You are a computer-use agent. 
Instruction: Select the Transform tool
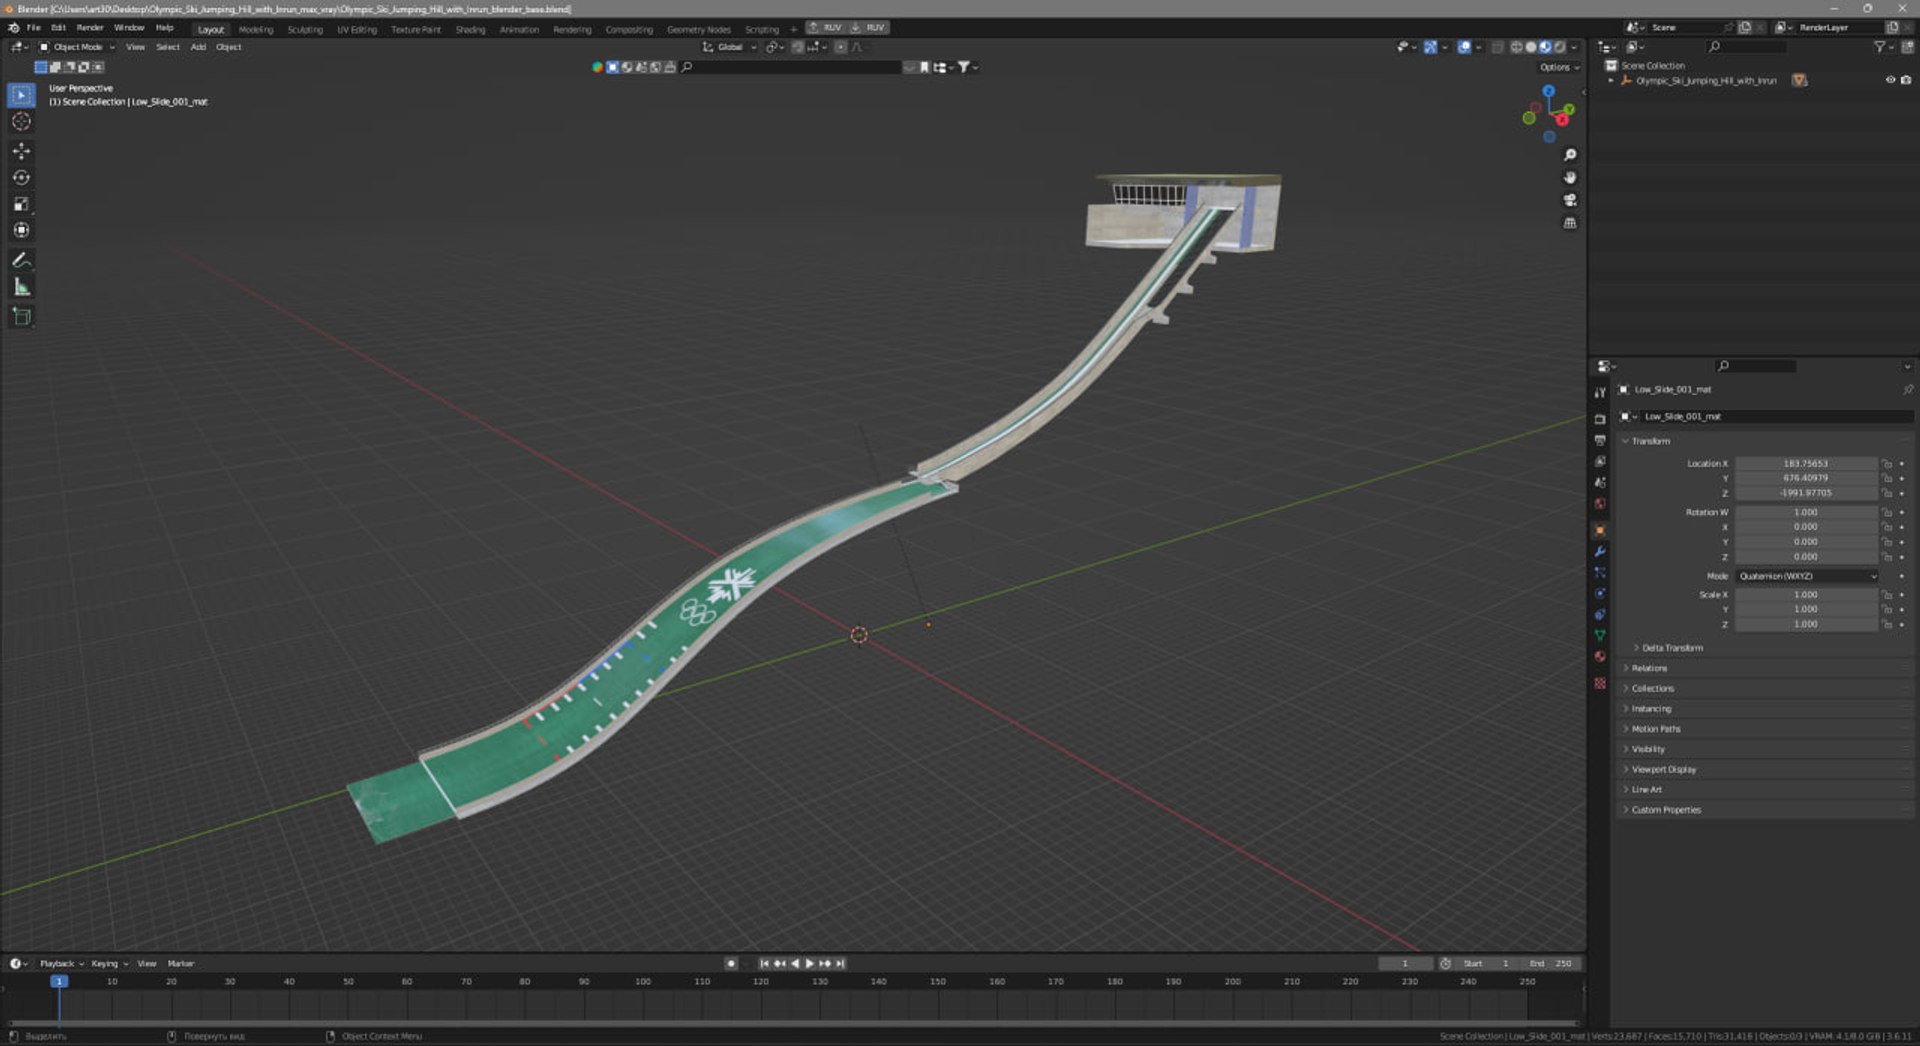point(21,230)
